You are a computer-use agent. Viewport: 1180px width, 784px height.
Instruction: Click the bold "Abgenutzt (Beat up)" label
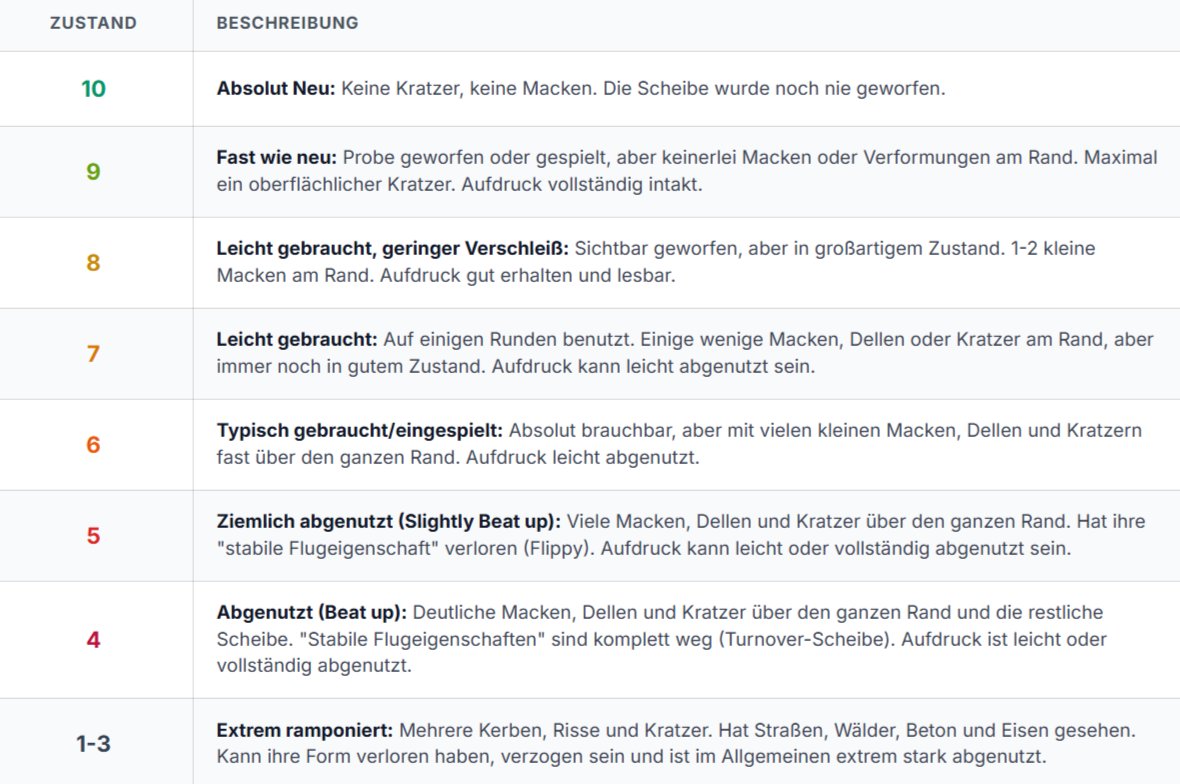pyautogui.click(x=312, y=612)
